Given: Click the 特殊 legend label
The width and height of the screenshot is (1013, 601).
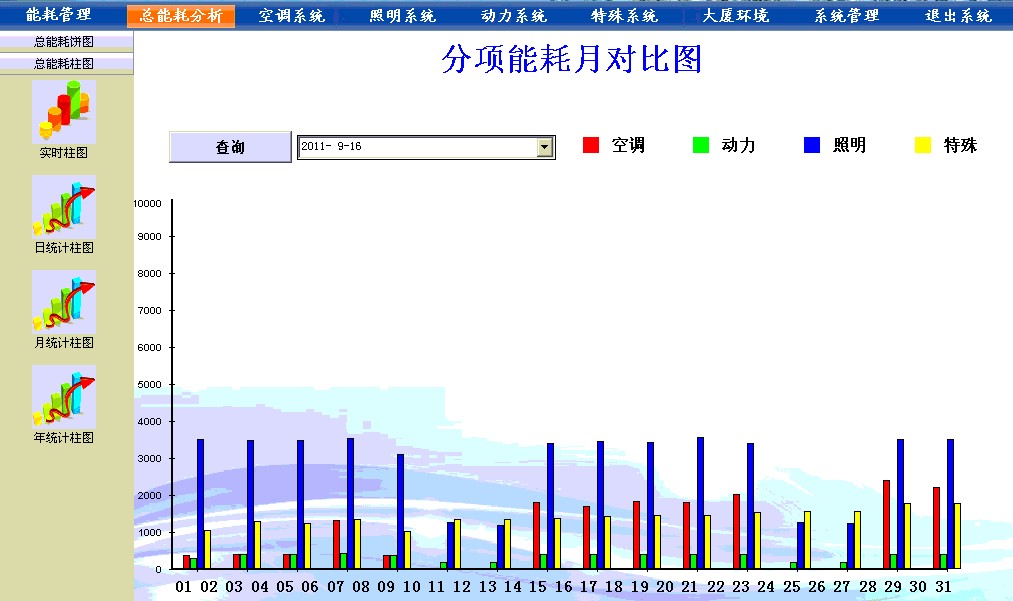Looking at the screenshot, I should 961,145.
